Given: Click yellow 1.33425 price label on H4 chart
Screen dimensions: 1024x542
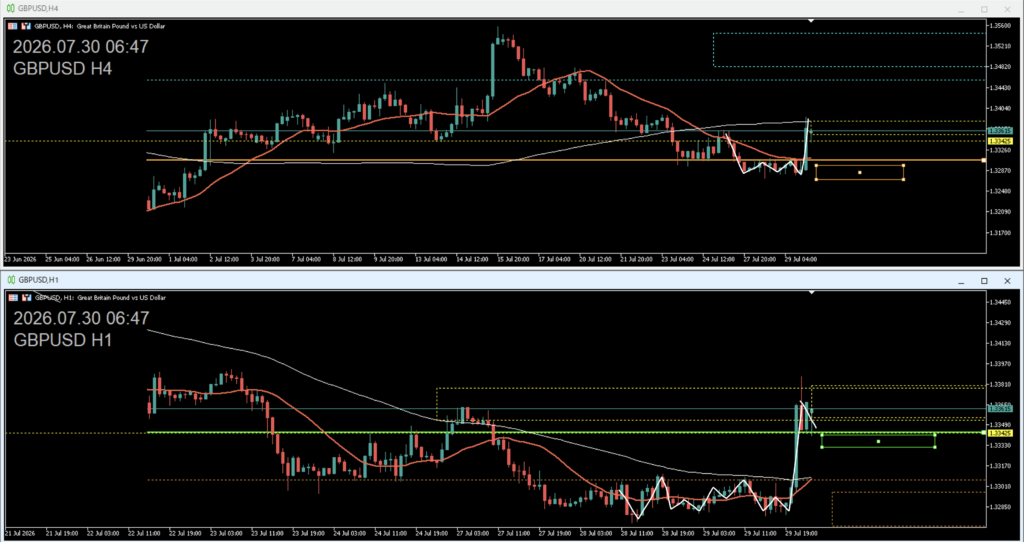Looking at the screenshot, I should point(1000,140).
